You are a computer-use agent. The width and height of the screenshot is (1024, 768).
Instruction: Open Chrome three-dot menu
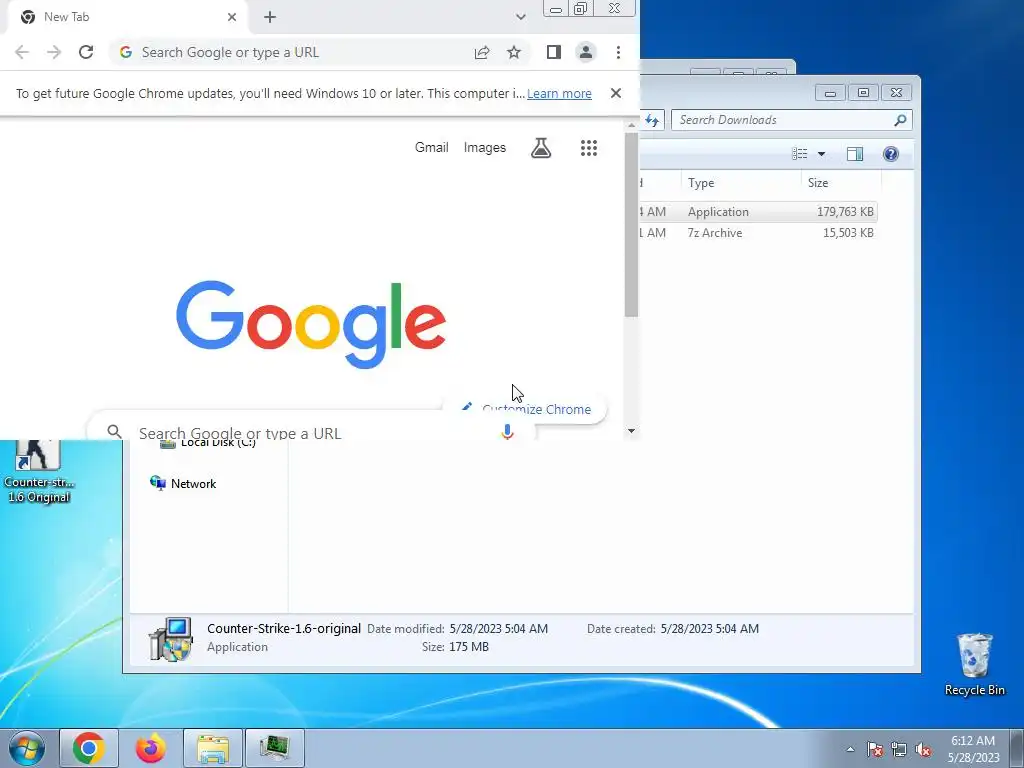(618, 52)
